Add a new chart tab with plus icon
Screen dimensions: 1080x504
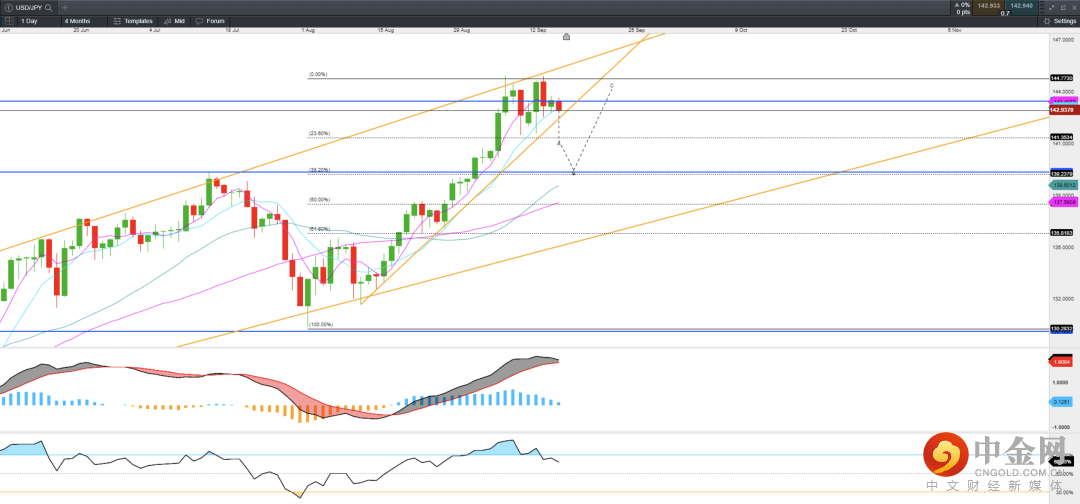coord(65,7)
